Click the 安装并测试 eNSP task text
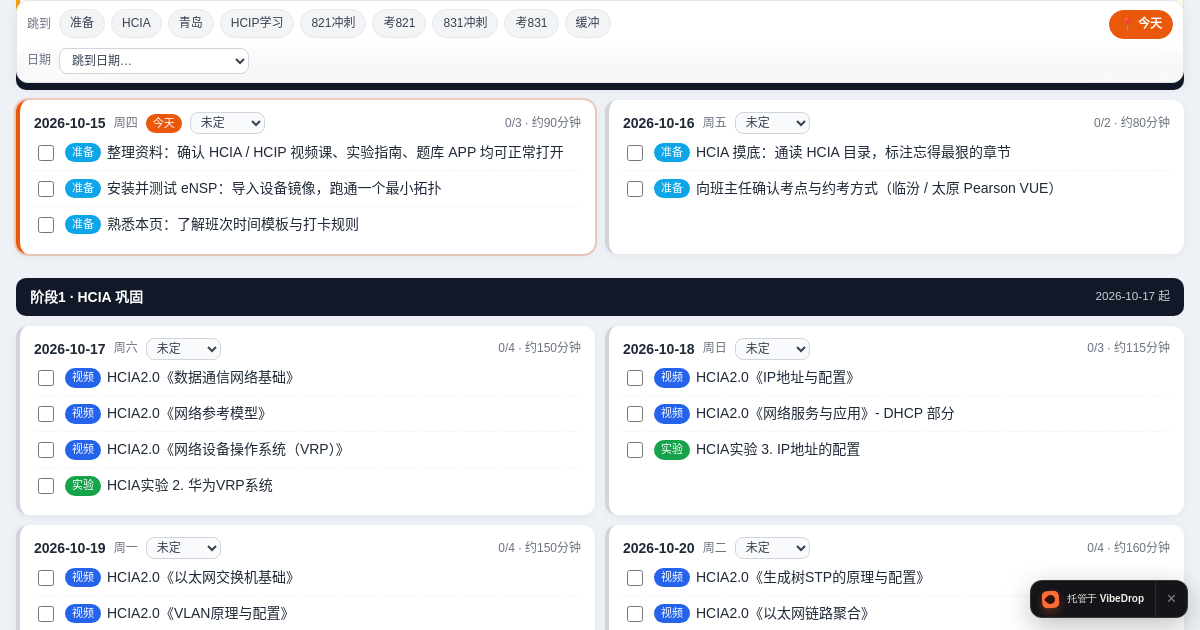This screenshot has height=630, width=1200. tap(274, 188)
